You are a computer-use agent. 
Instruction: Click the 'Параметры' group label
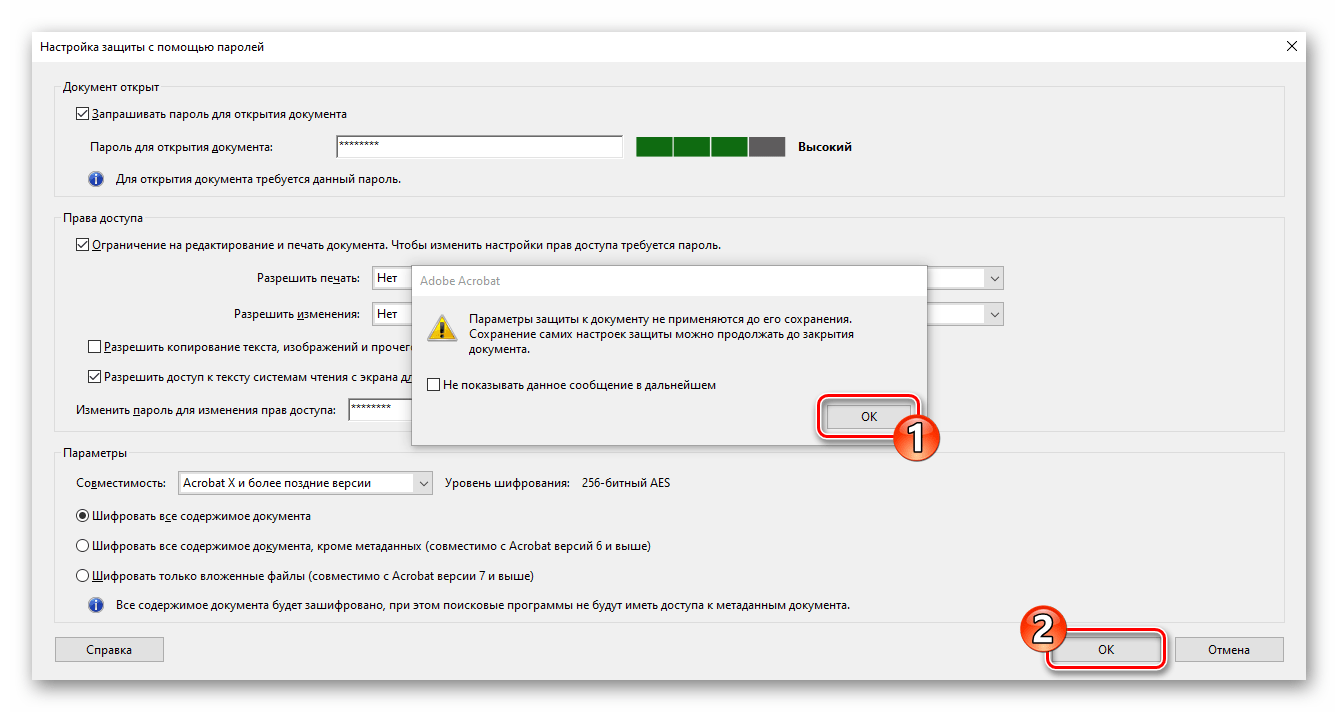95,453
